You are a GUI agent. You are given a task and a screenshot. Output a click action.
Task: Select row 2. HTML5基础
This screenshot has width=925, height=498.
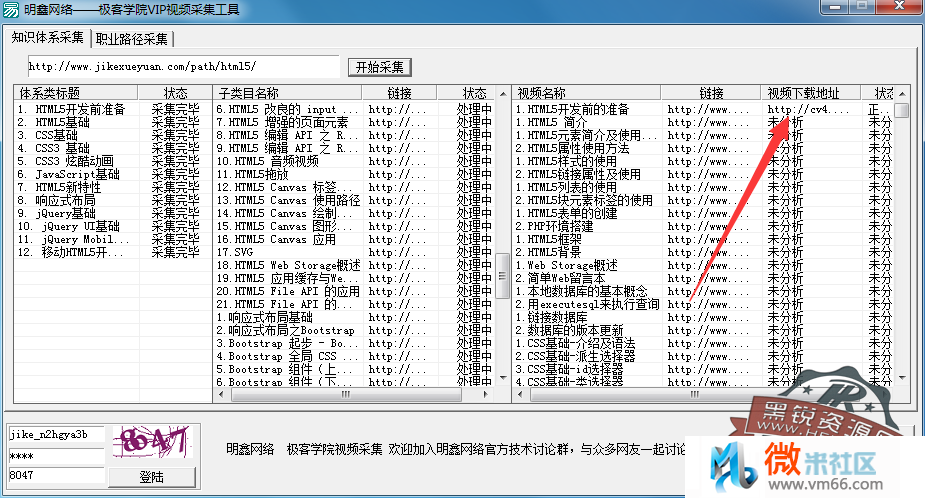(54, 122)
